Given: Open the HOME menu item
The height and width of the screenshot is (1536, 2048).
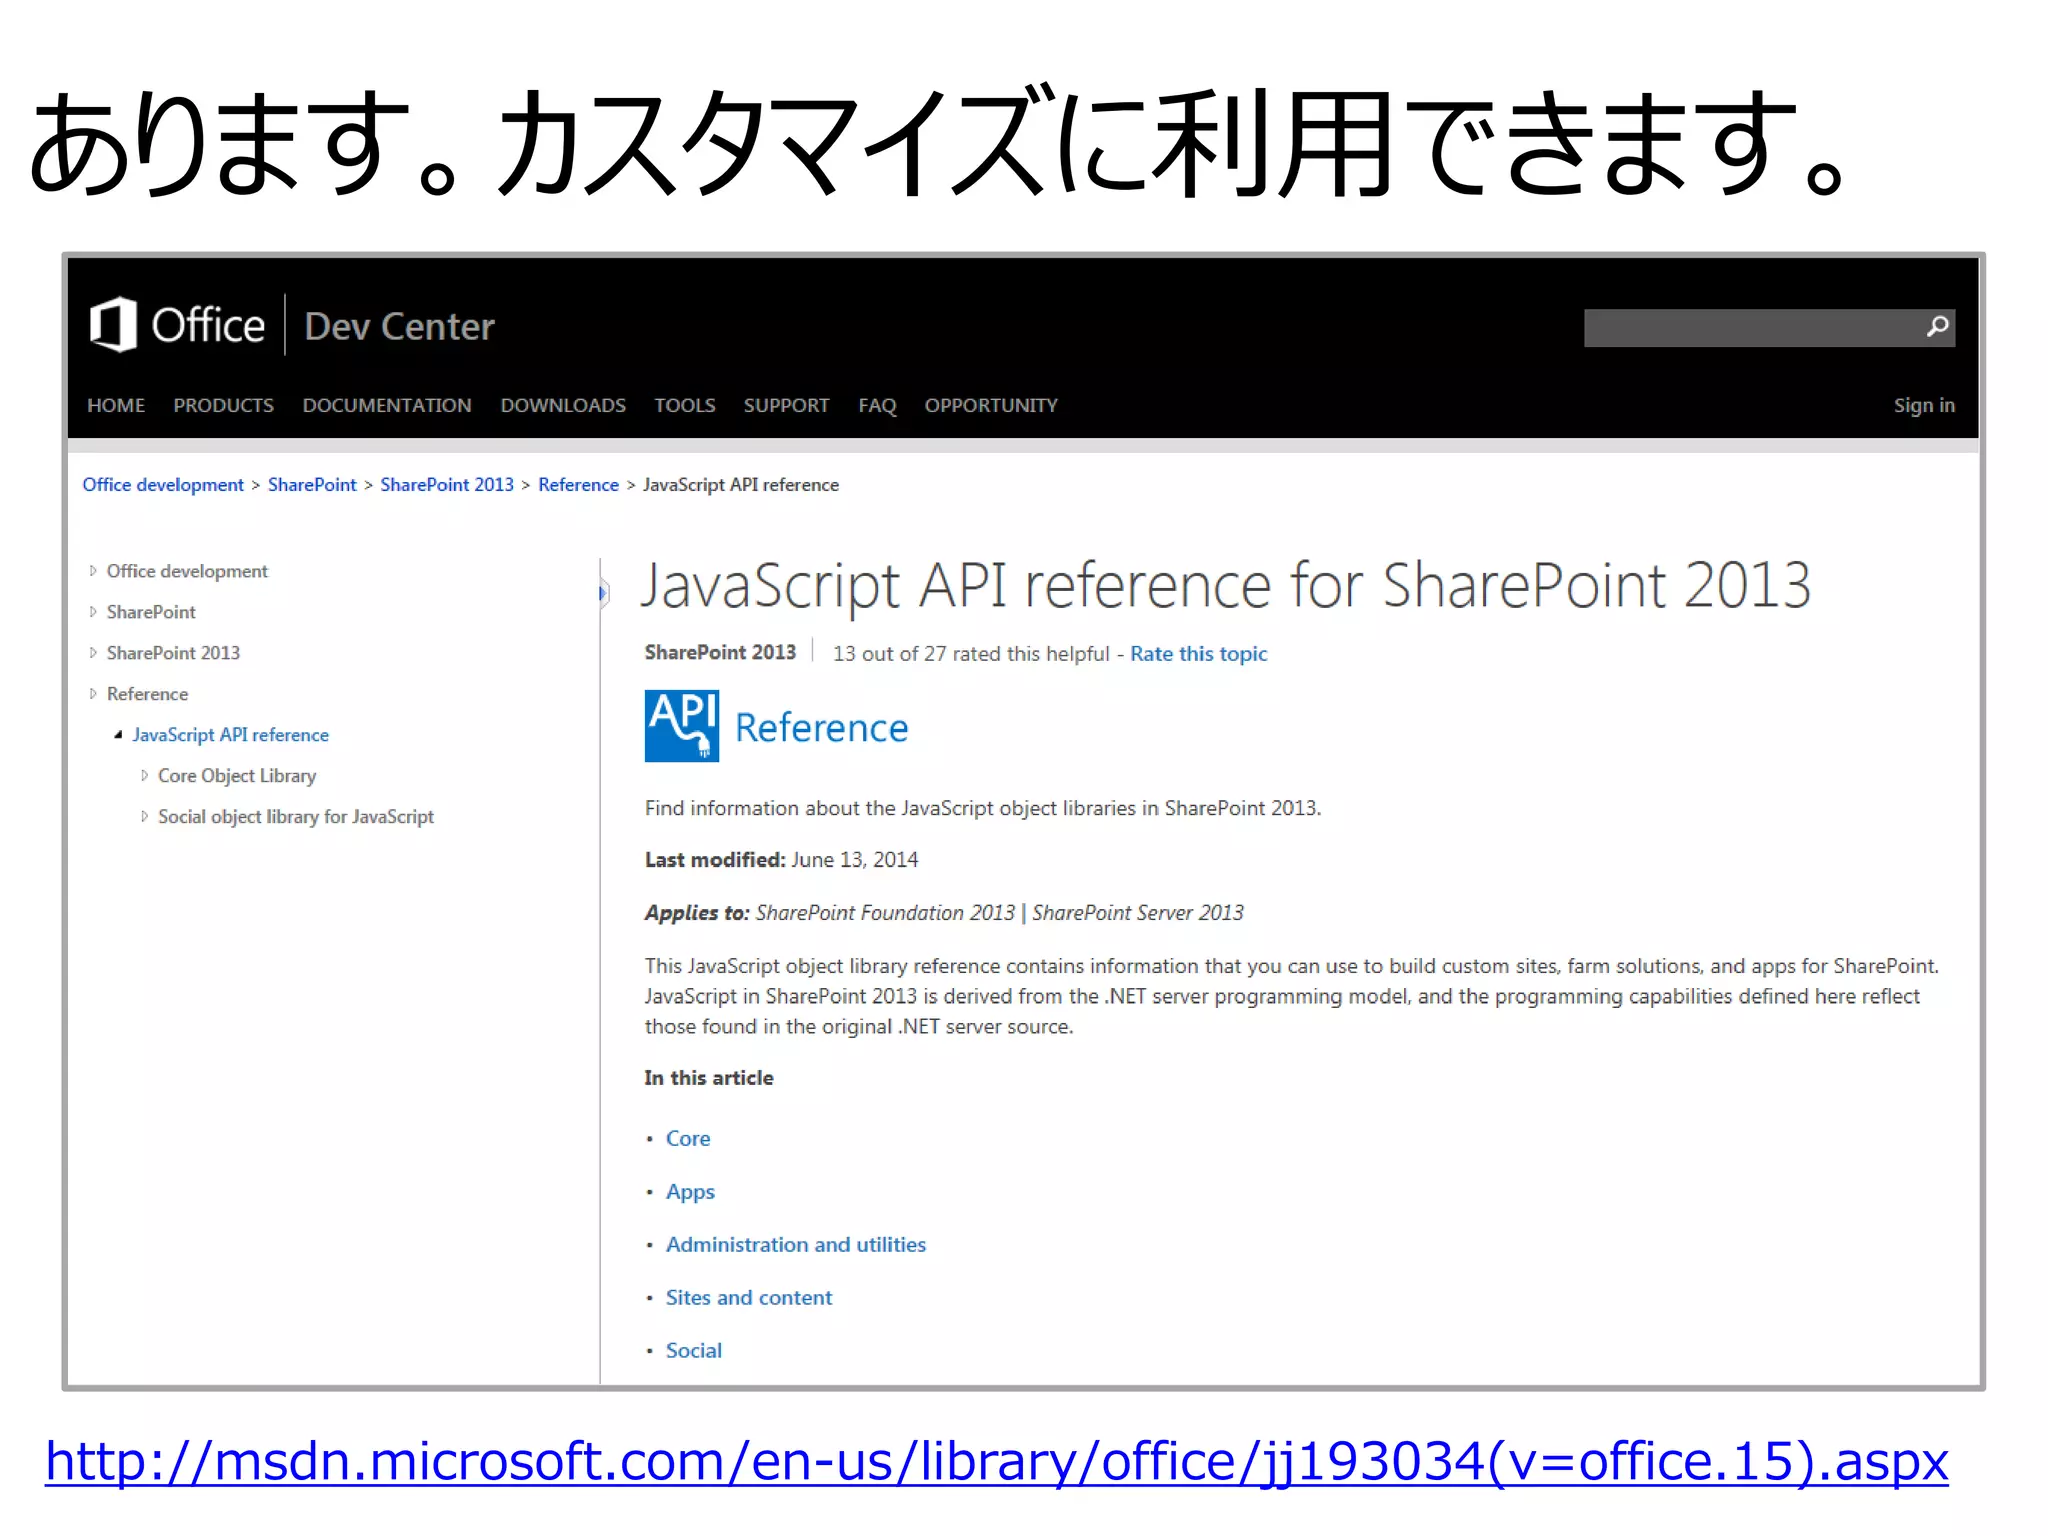Looking at the screenshot, I should click(116, 405).
